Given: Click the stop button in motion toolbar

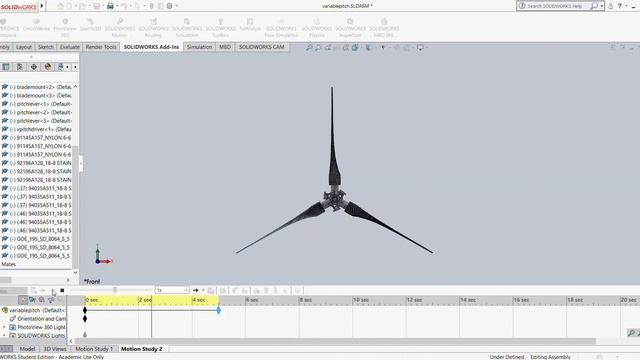Looking at the screenshot, I should coord(62,290).
